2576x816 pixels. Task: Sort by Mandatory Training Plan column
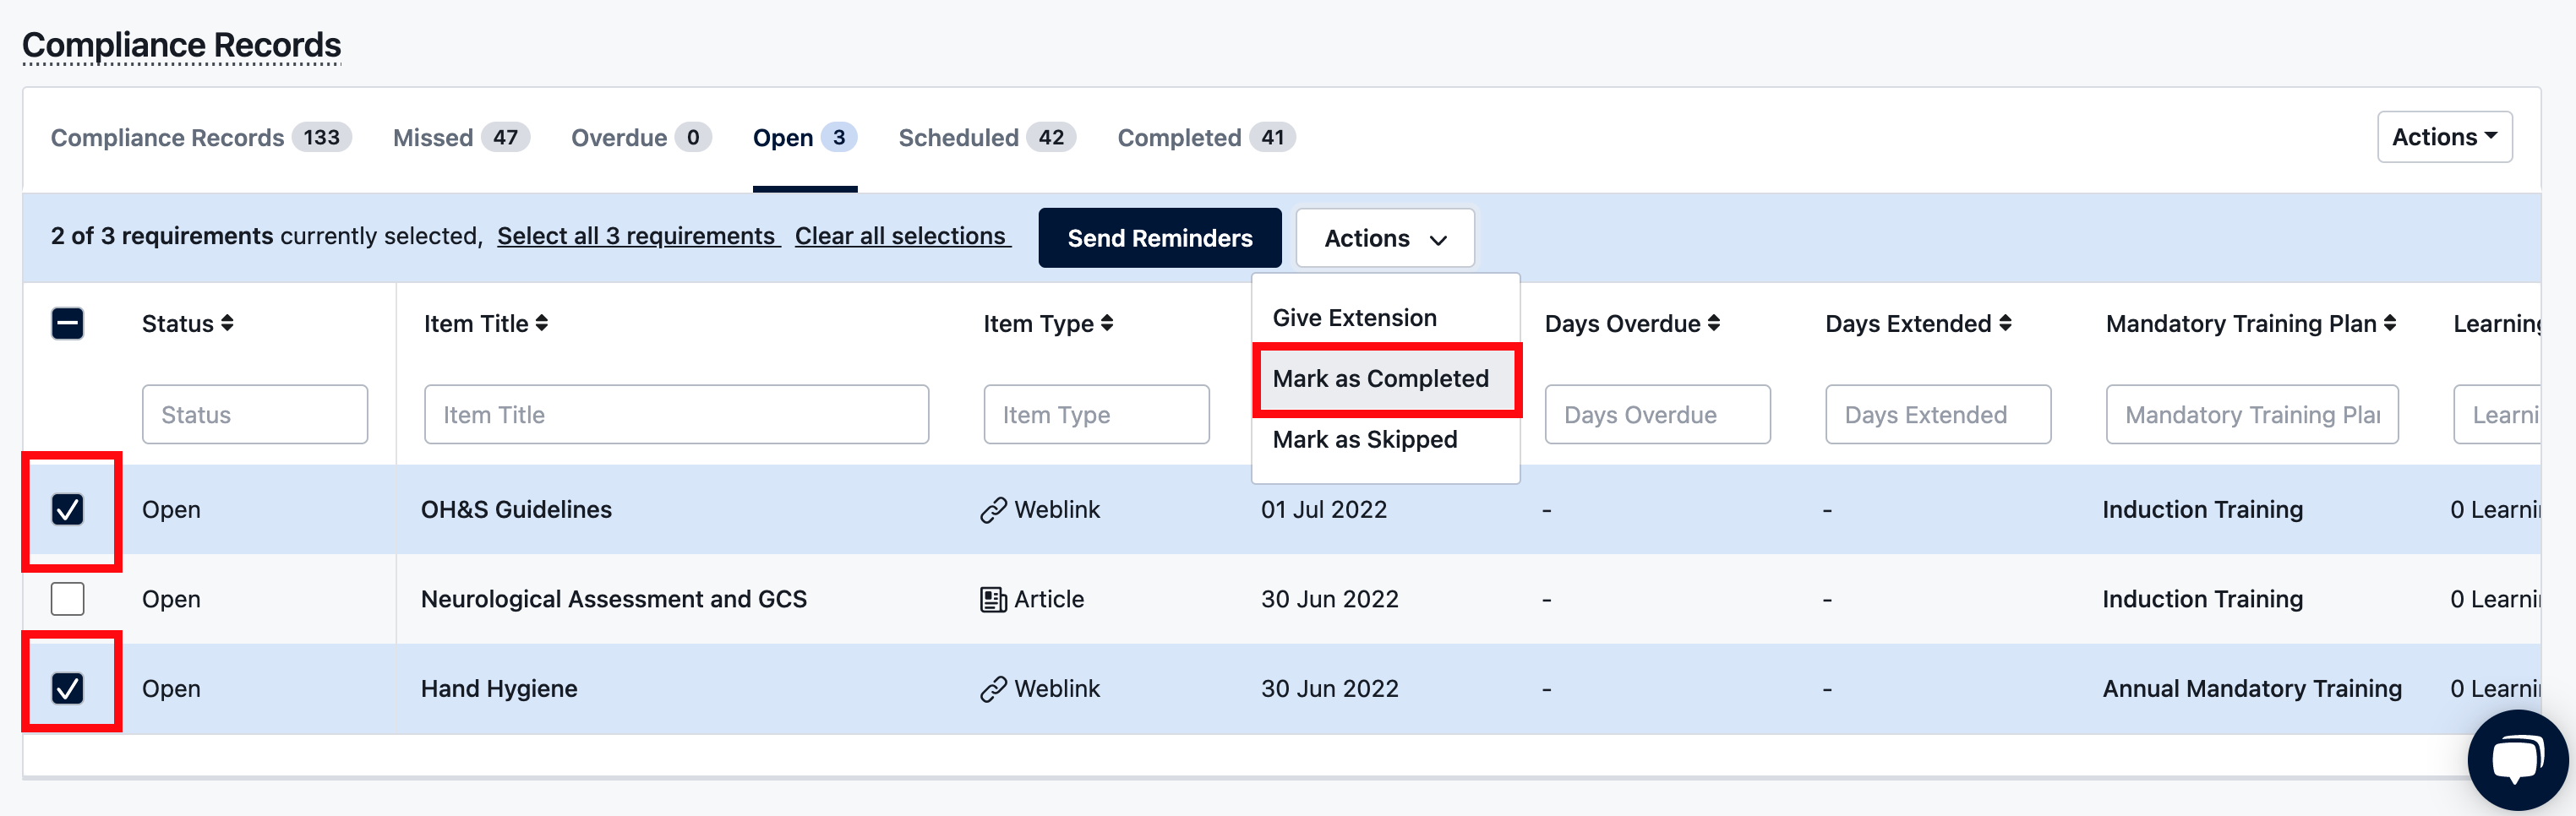[2391, 323]
